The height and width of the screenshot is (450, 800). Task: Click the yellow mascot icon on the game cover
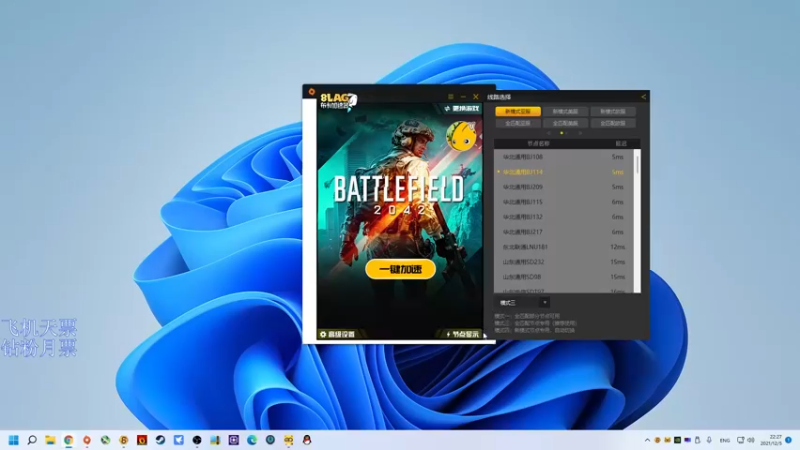(461, 136)
